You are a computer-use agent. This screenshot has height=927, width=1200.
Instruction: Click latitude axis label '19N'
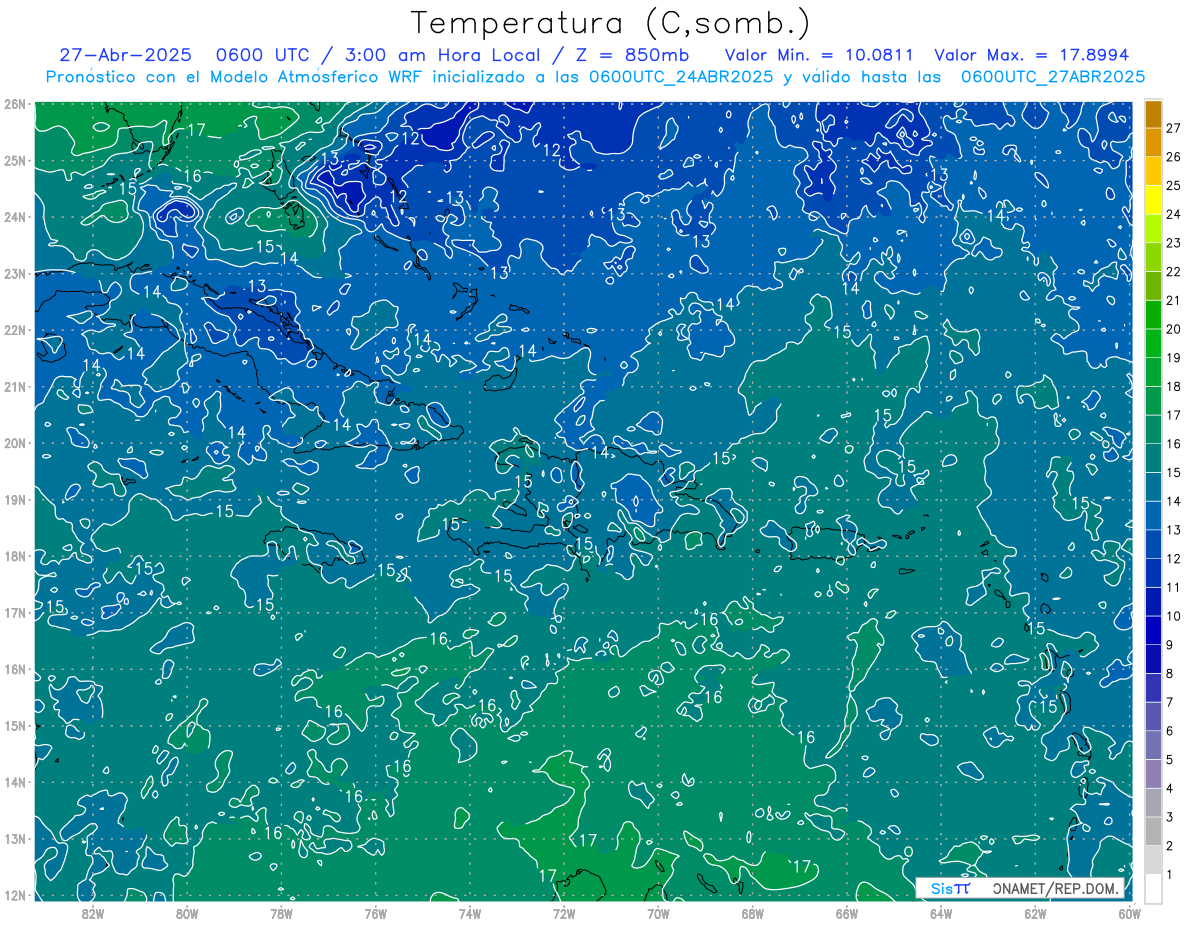point(16,500)
